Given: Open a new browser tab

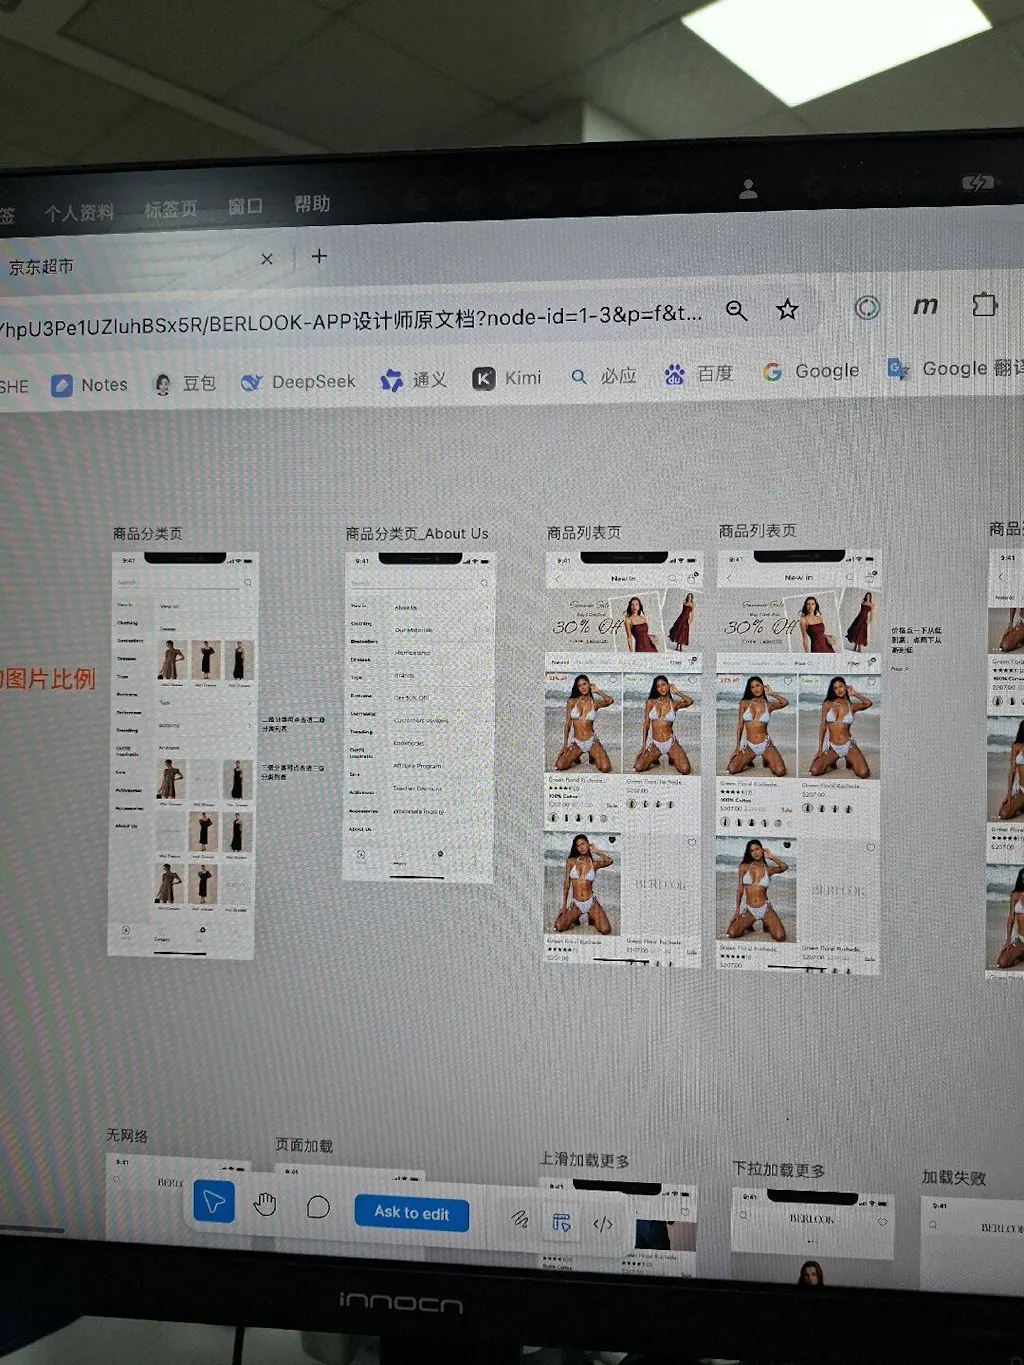Looking at the screenshot, I should point(319,256).
